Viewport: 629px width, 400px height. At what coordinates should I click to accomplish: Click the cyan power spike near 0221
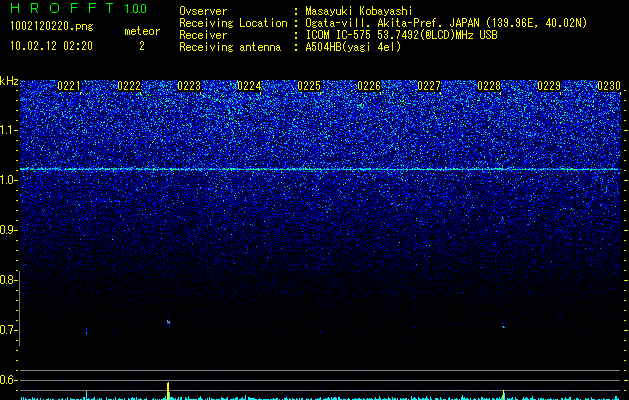click(x=86, y=395)
